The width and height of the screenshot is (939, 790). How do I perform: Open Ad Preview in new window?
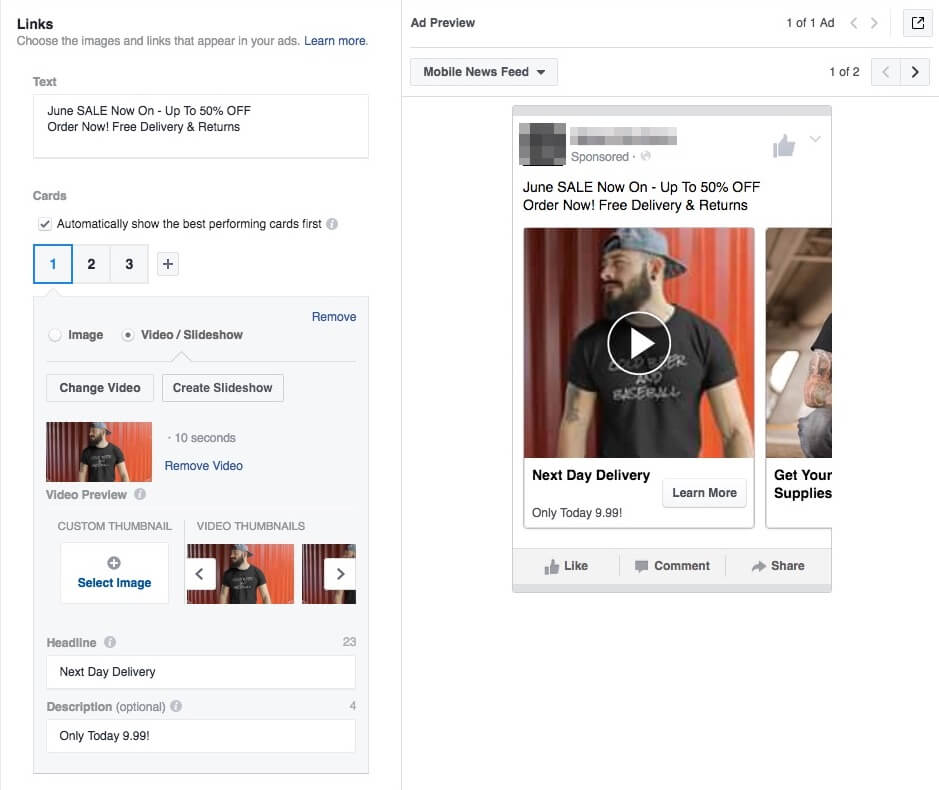coord(917,23)
